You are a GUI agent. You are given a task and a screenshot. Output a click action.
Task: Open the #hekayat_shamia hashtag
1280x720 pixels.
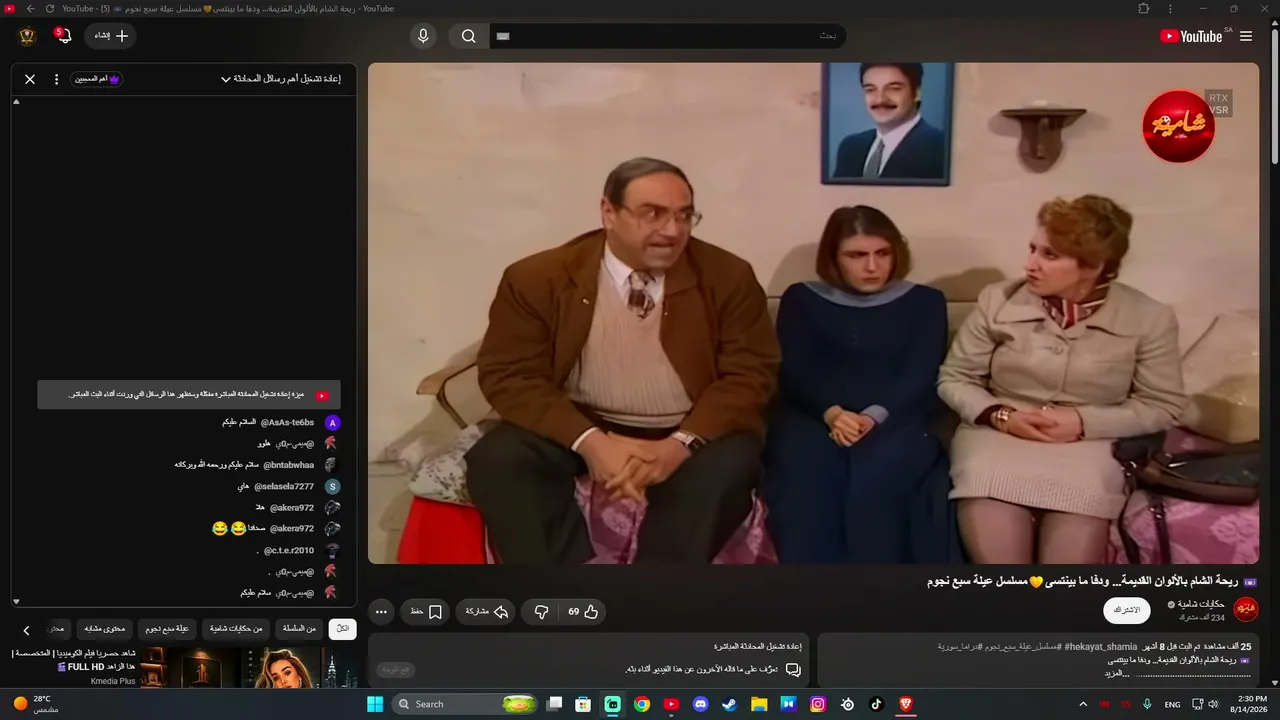[x=1101, y=647]
